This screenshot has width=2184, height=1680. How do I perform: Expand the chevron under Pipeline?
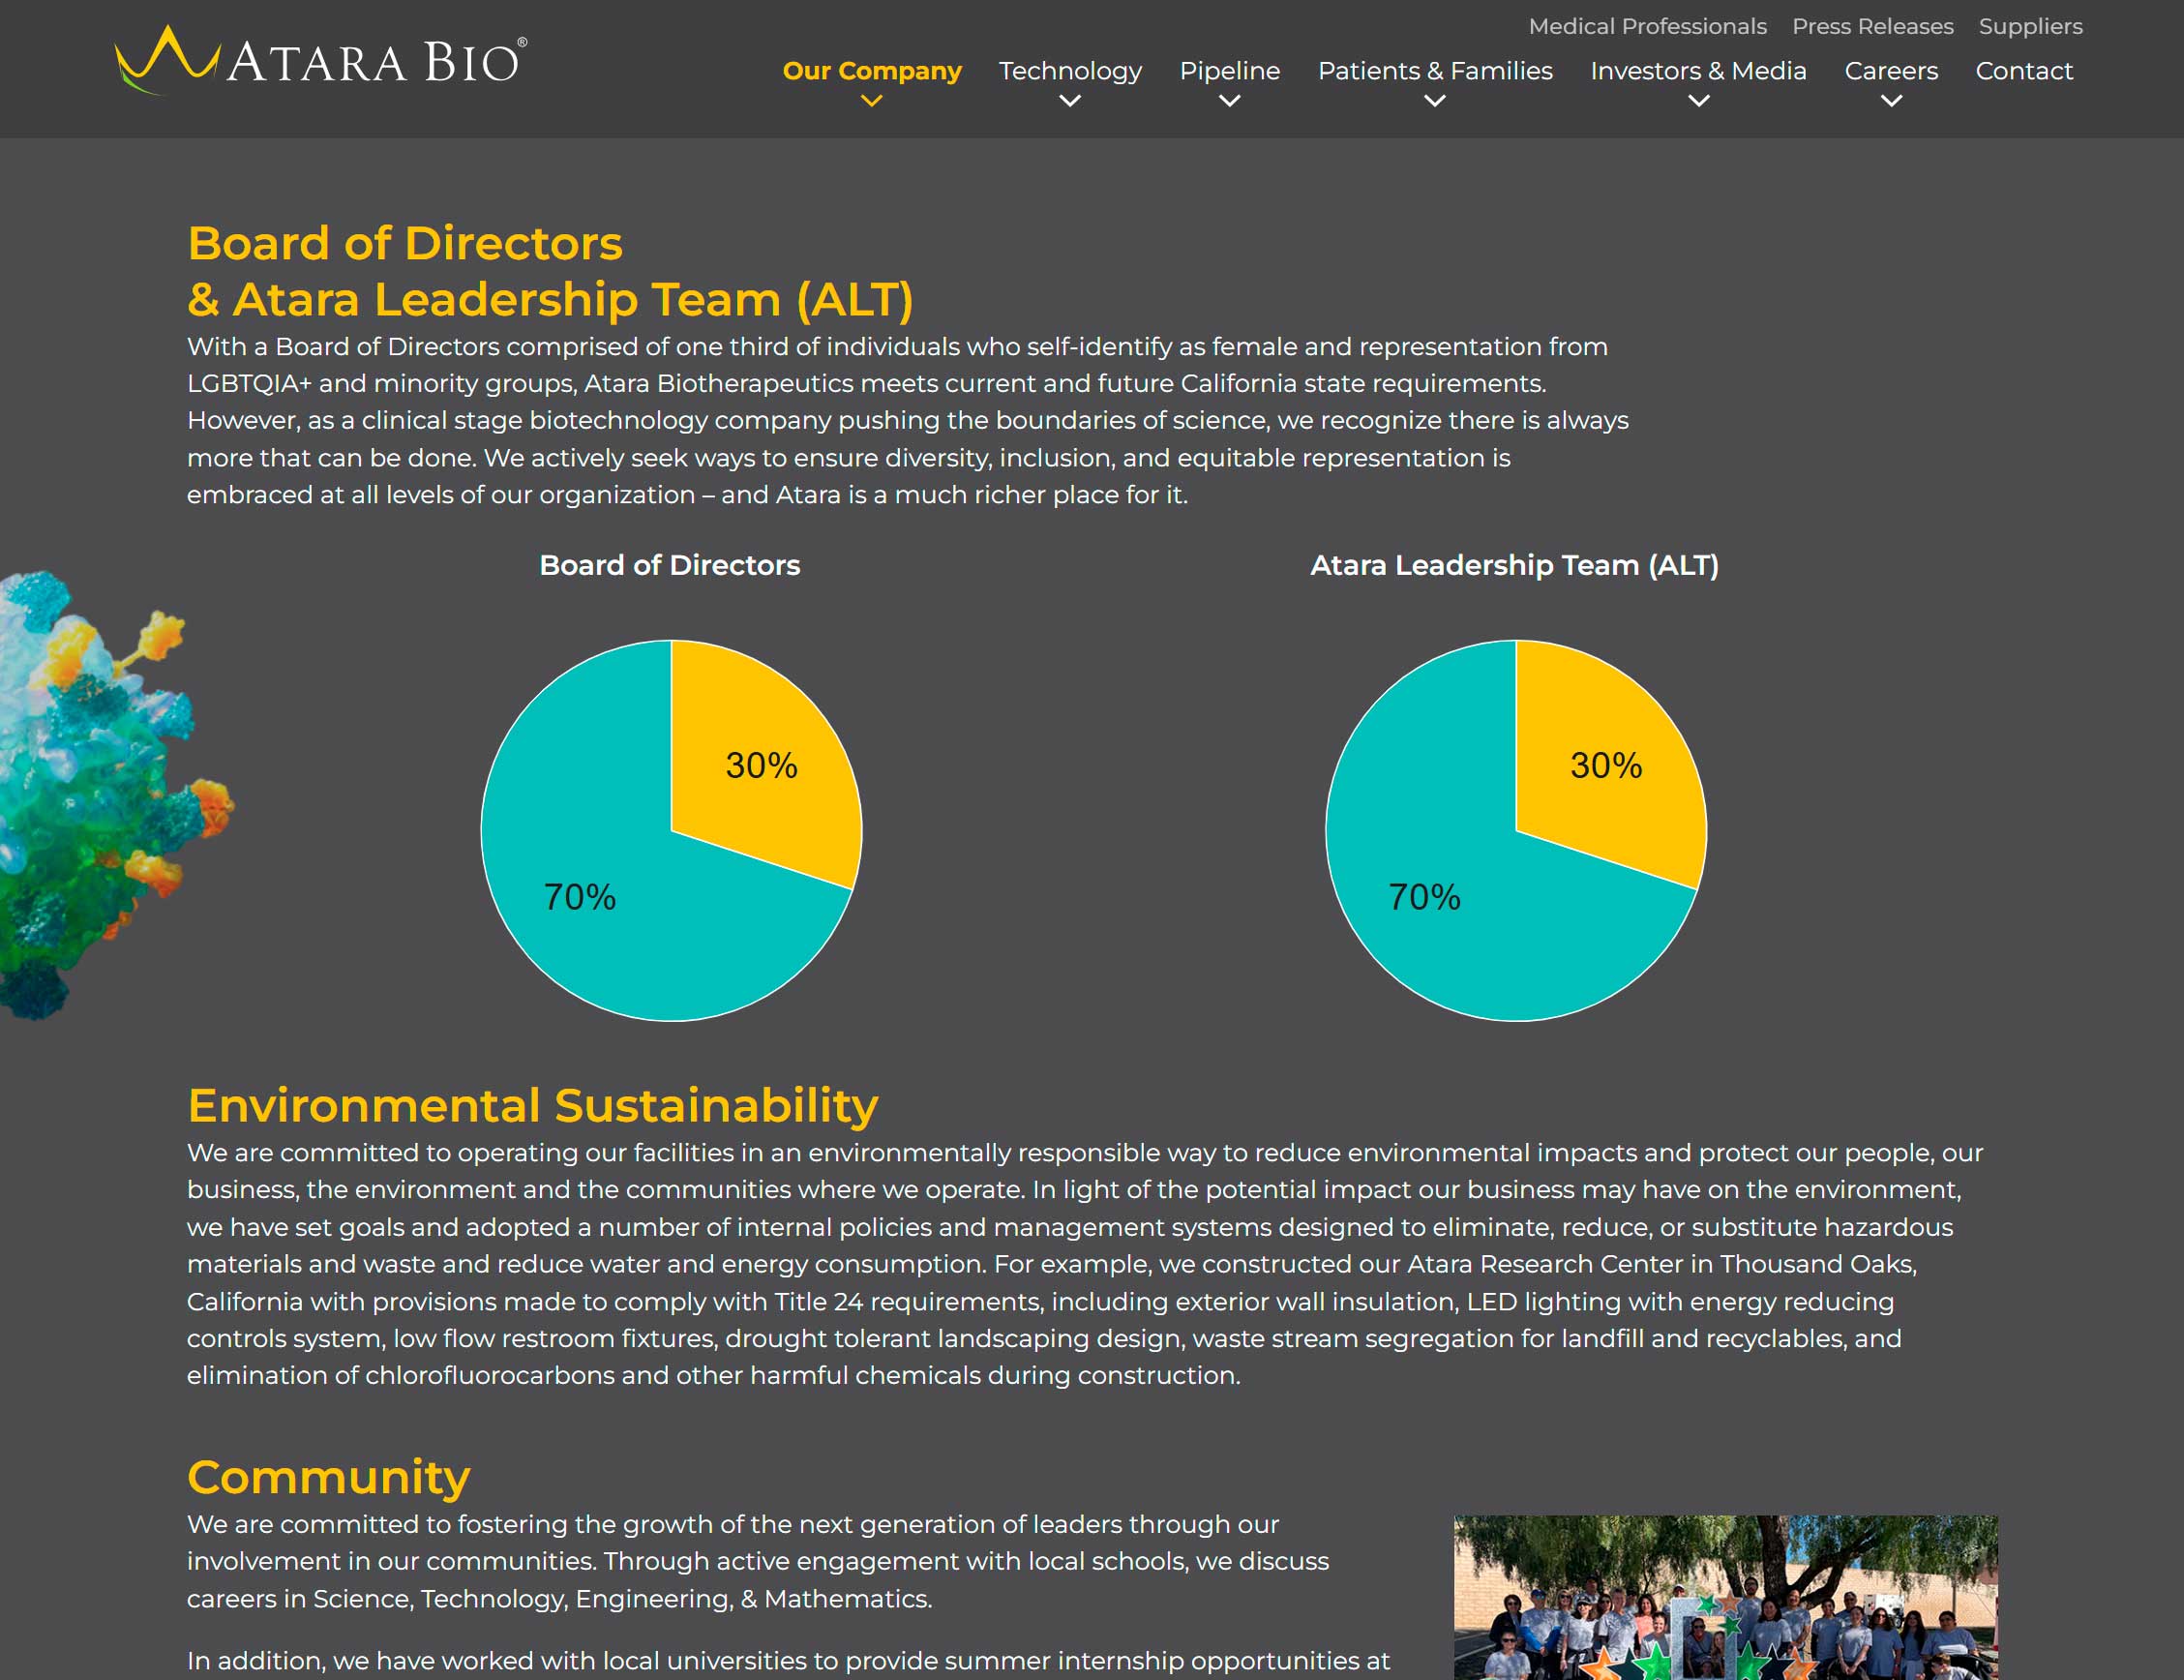pos(1229,101)
